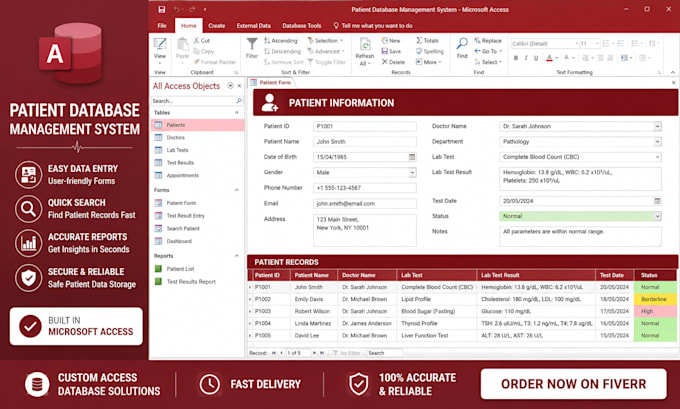Click Refresh All icon in Records group
The width and height of the screenshot is (680, 409).
365,44
